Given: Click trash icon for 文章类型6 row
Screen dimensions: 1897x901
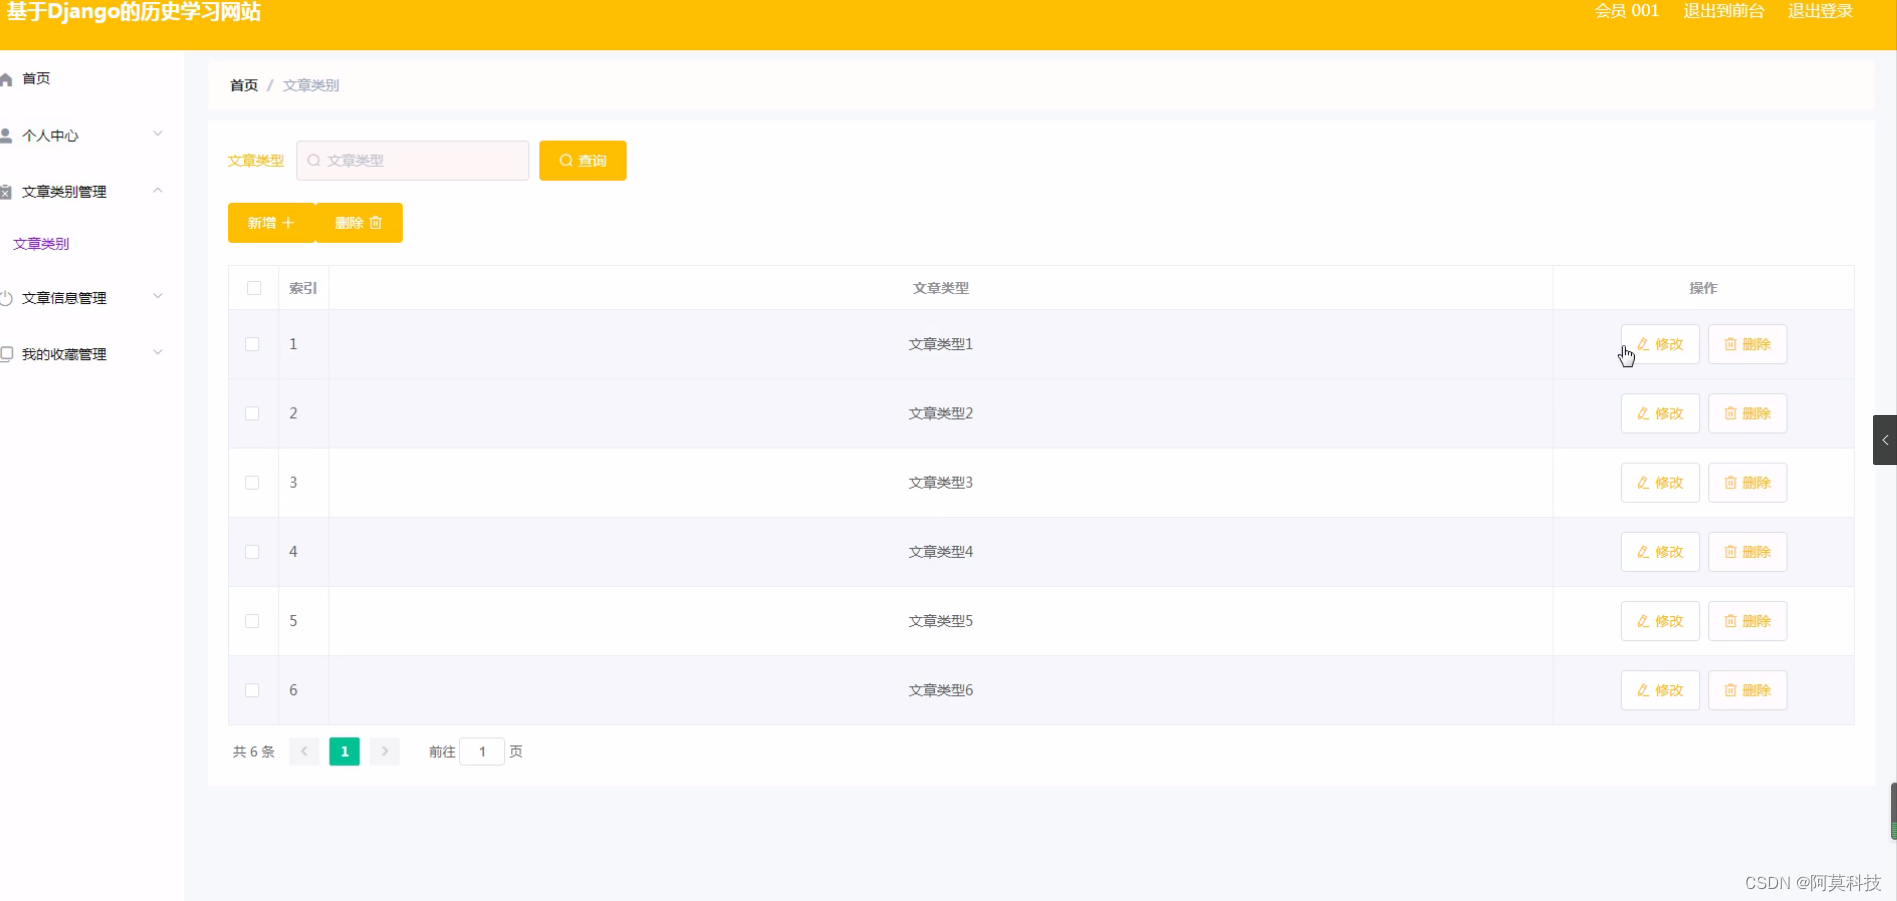Looking at the screenshot, I should [1730, 690].
